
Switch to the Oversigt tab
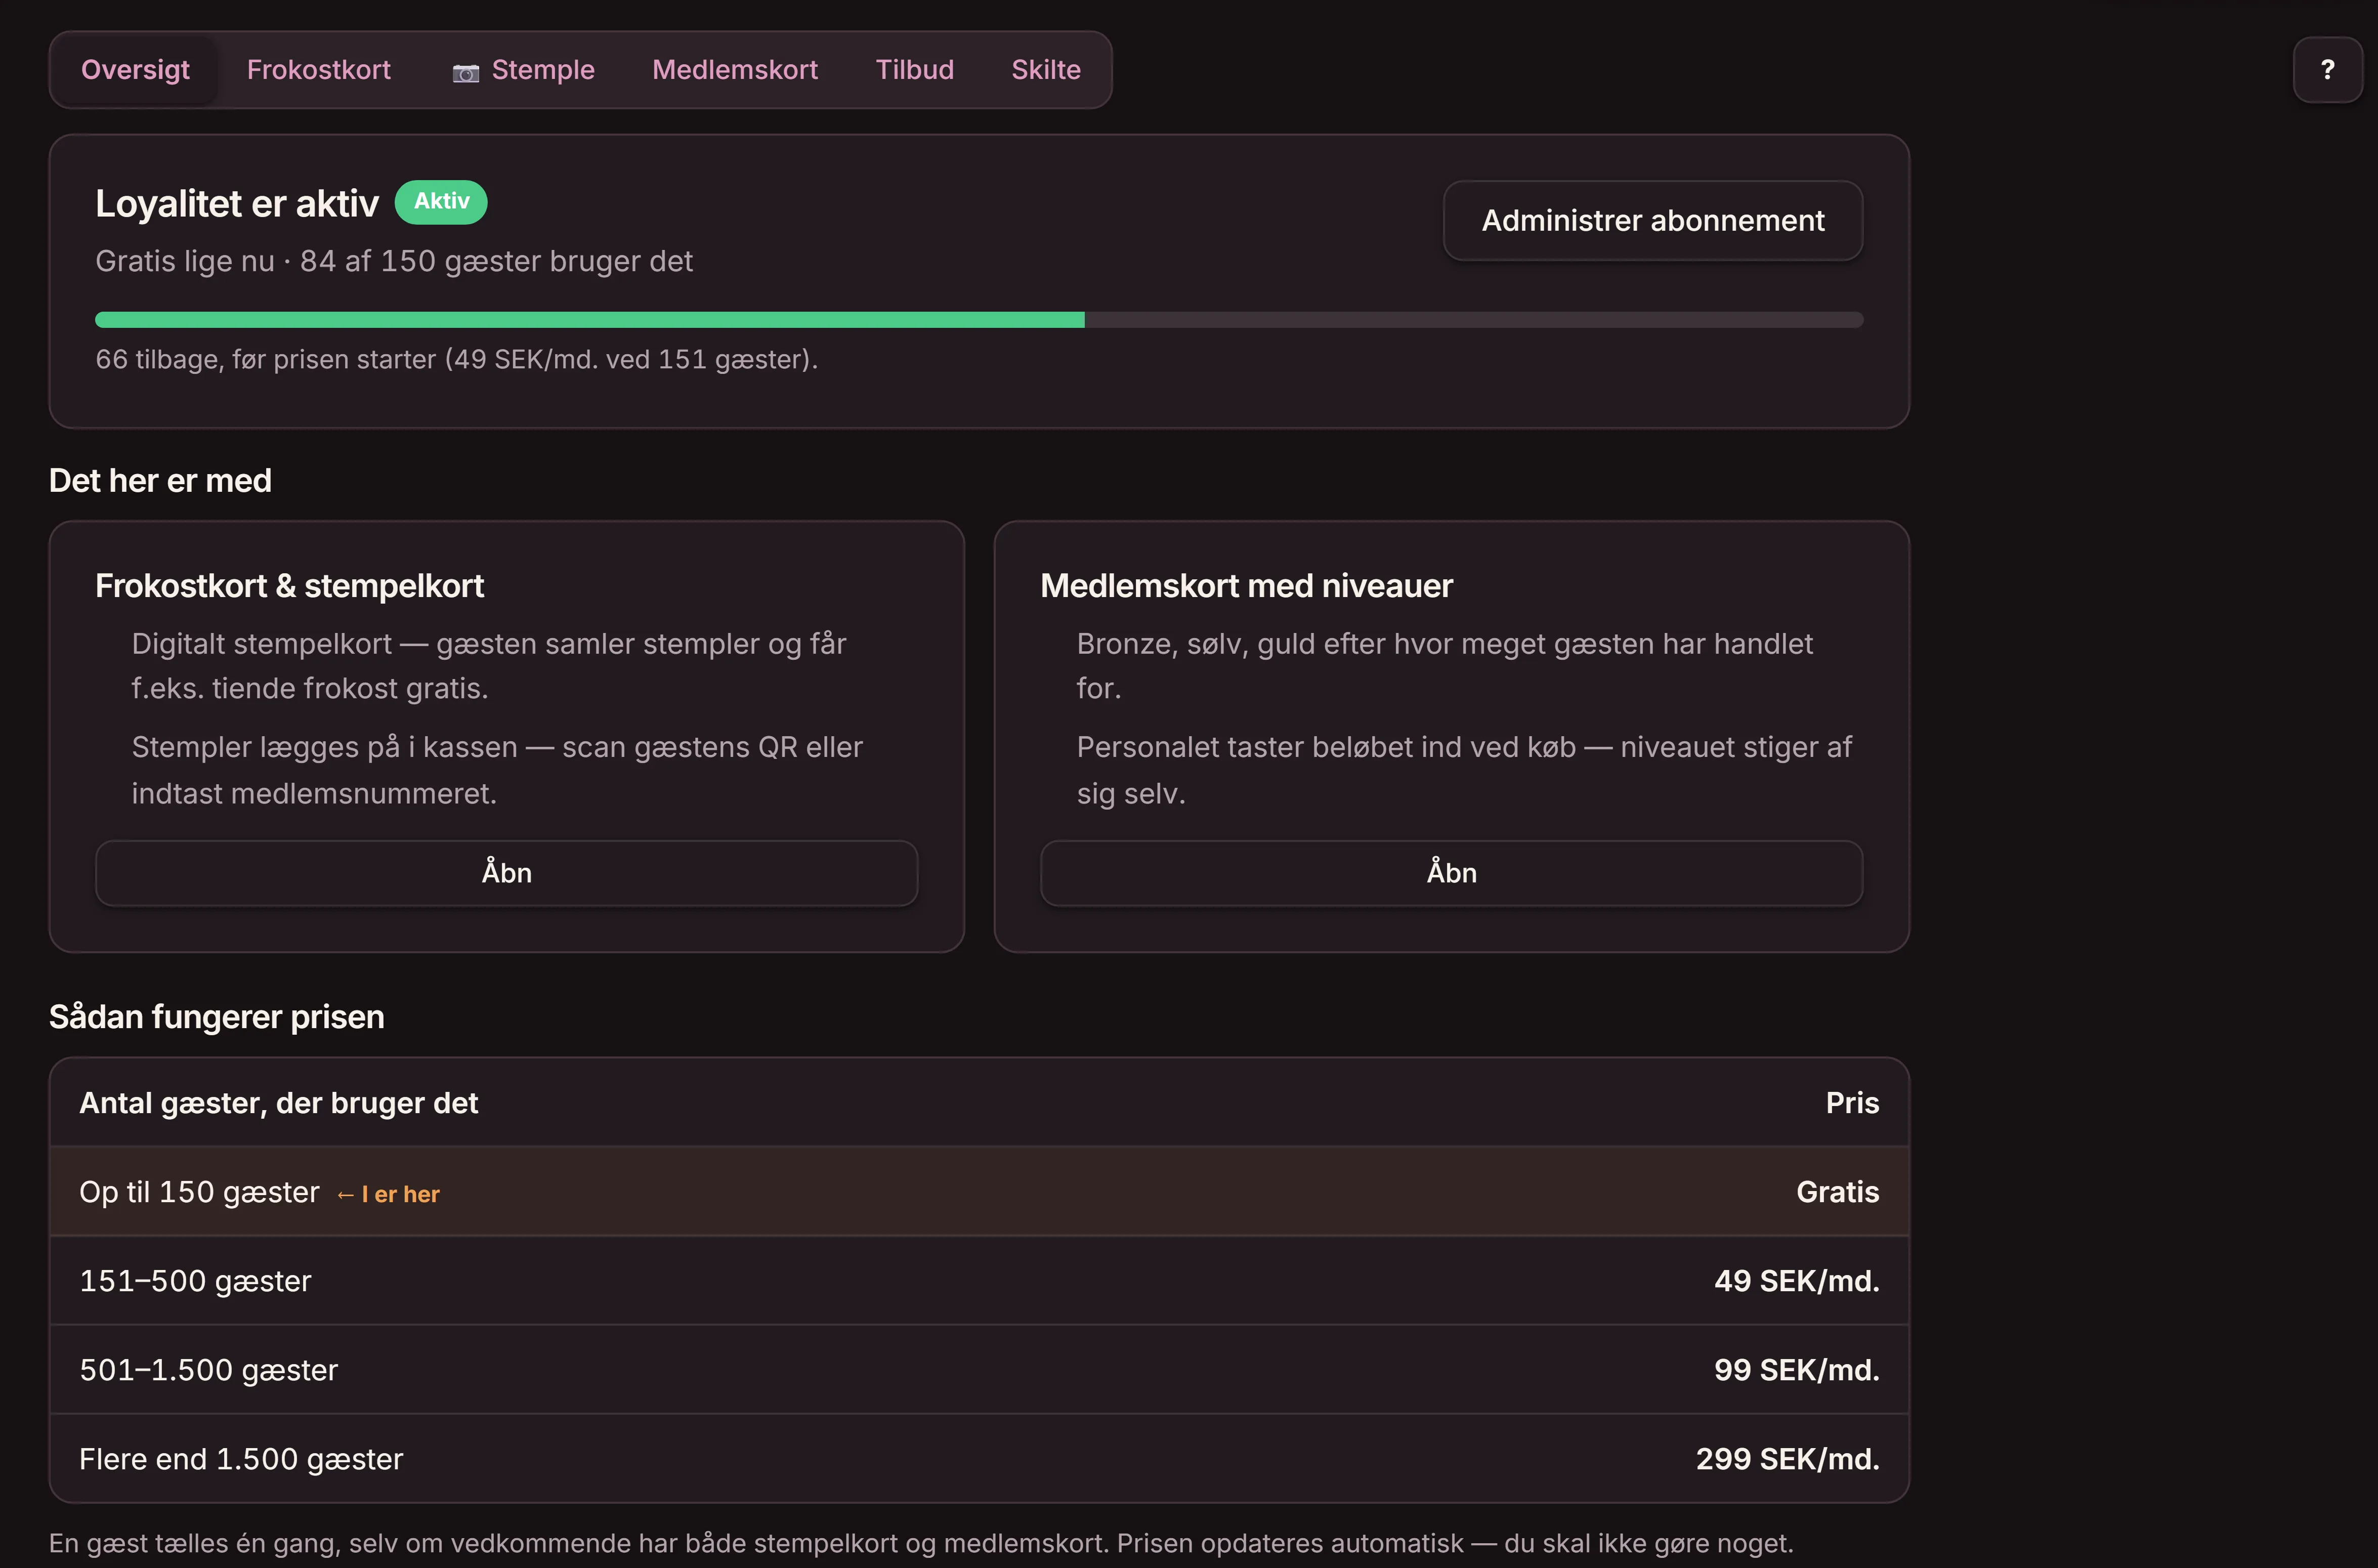[x=135, y=70]
